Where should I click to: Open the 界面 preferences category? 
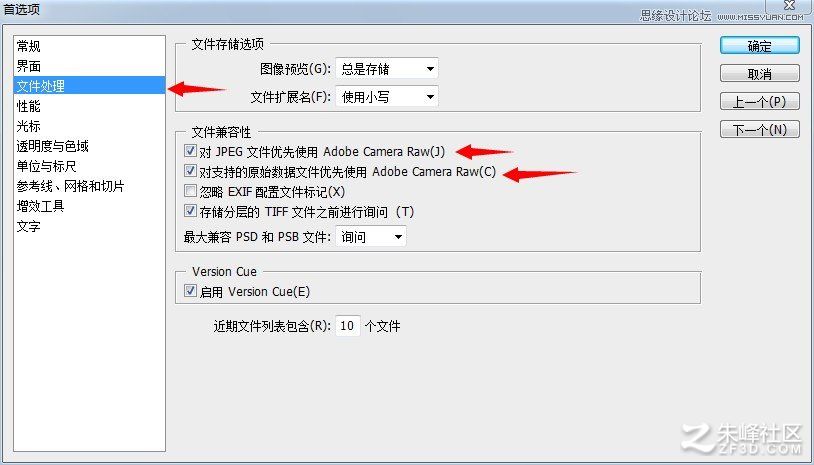tap(29, 66)
